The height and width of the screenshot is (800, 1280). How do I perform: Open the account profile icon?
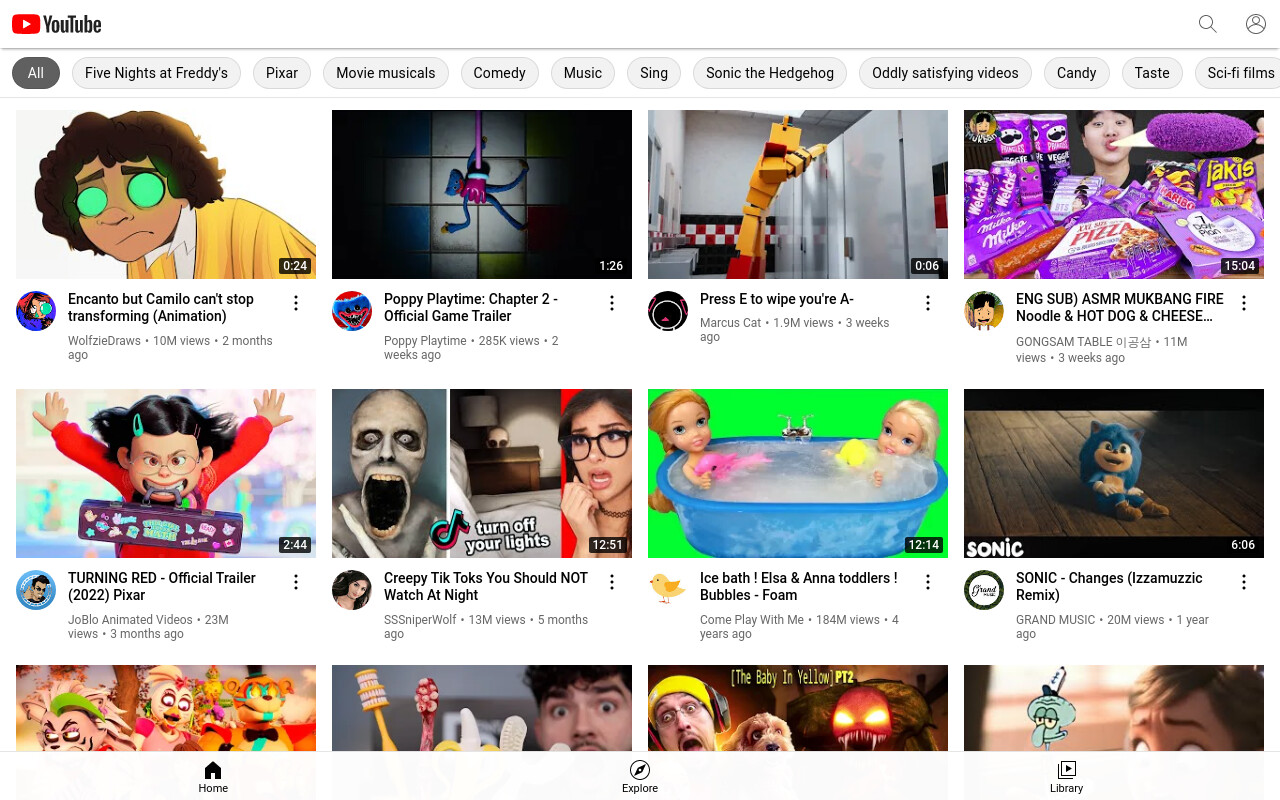point(1256,24)
